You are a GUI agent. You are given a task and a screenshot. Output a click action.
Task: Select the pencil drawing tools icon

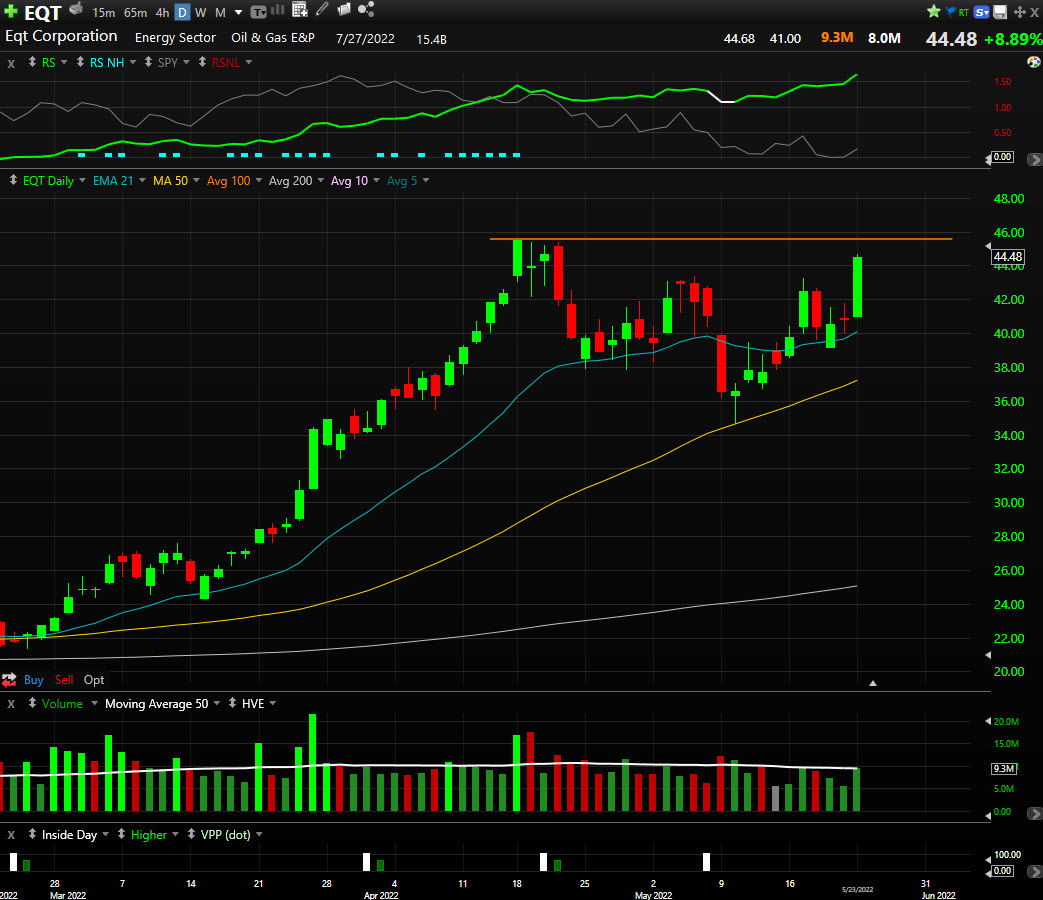pyautogui.click(x=322, y=9)
